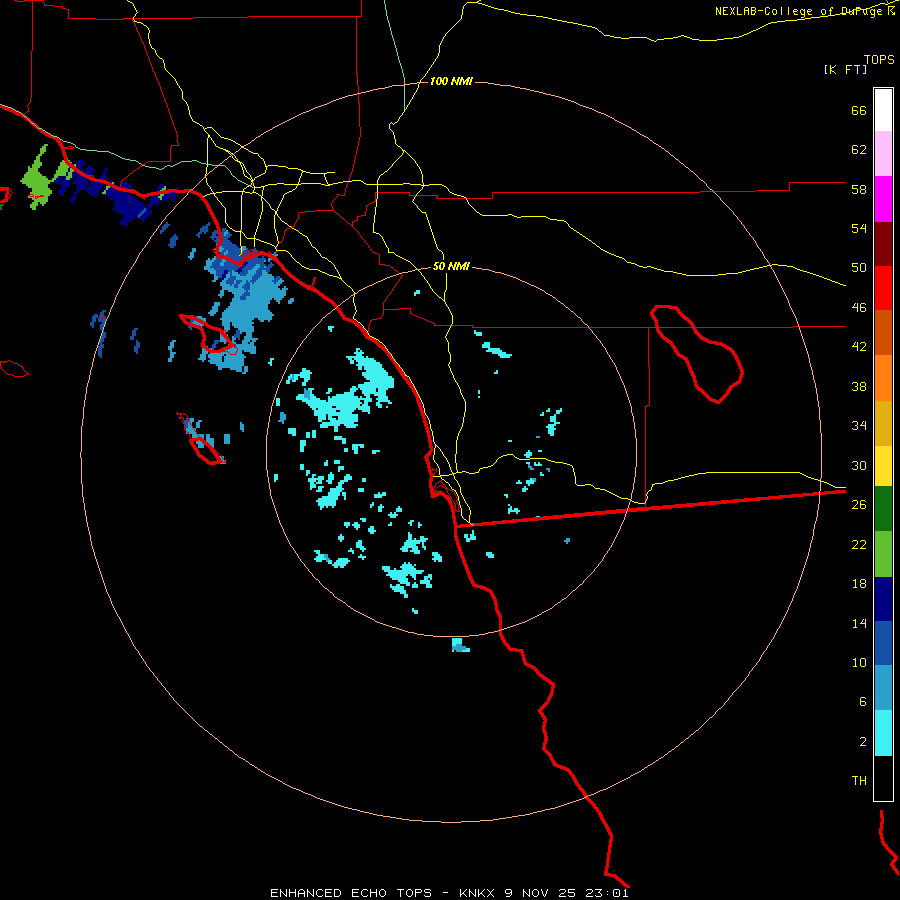Click the dark green legend swatch
Viewport: 900px width, 900px height.
coord(883,508)
